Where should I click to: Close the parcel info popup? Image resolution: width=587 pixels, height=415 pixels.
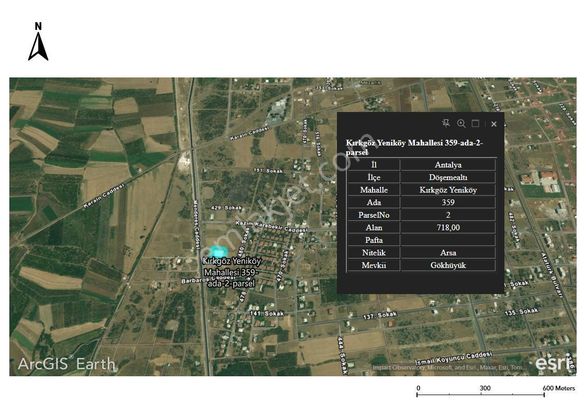tap(494, 124)
